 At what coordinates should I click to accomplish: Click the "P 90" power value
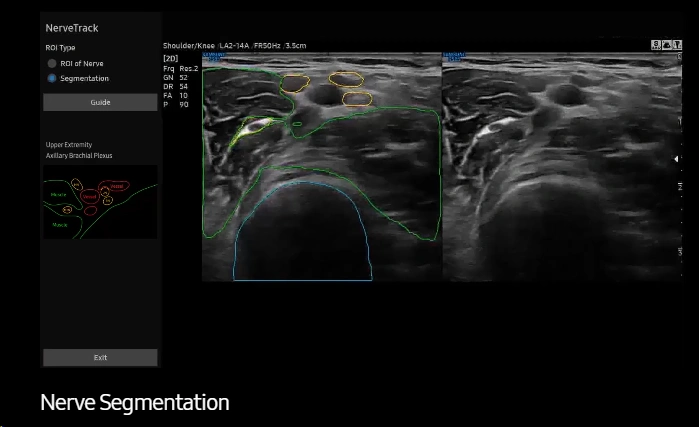(176, 104)
